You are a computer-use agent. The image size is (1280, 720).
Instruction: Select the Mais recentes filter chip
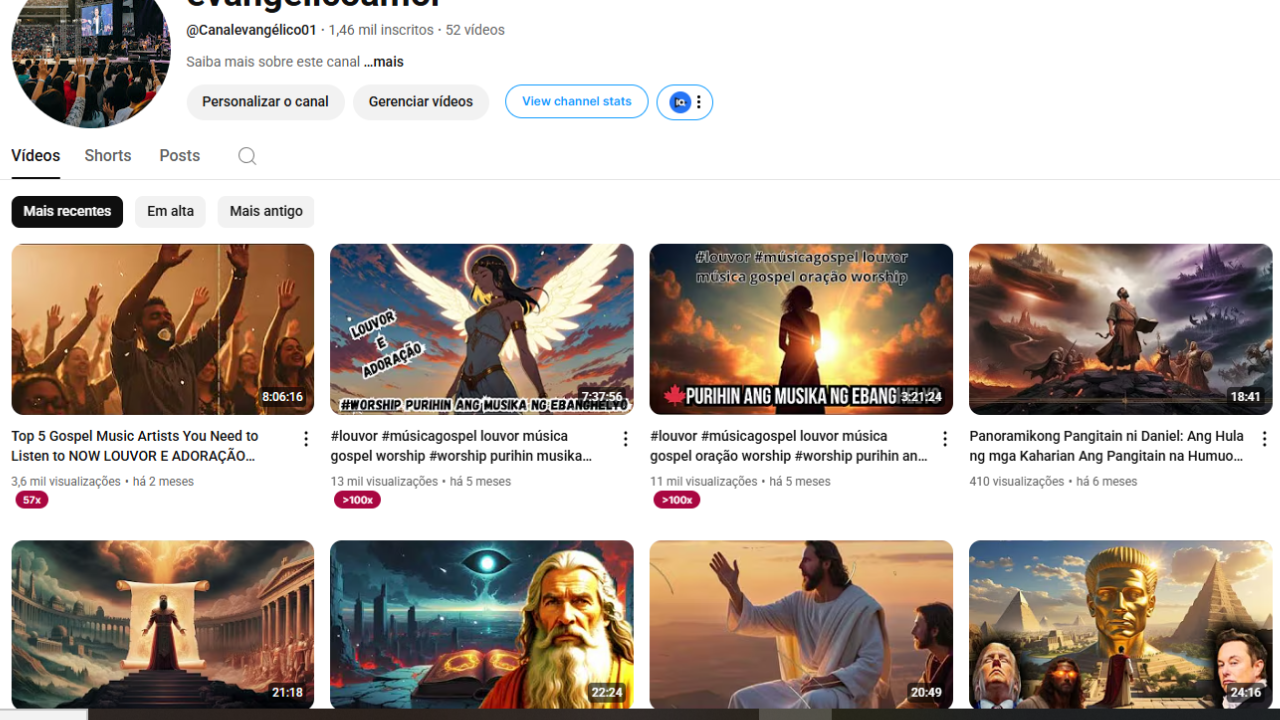coord(67,212)
